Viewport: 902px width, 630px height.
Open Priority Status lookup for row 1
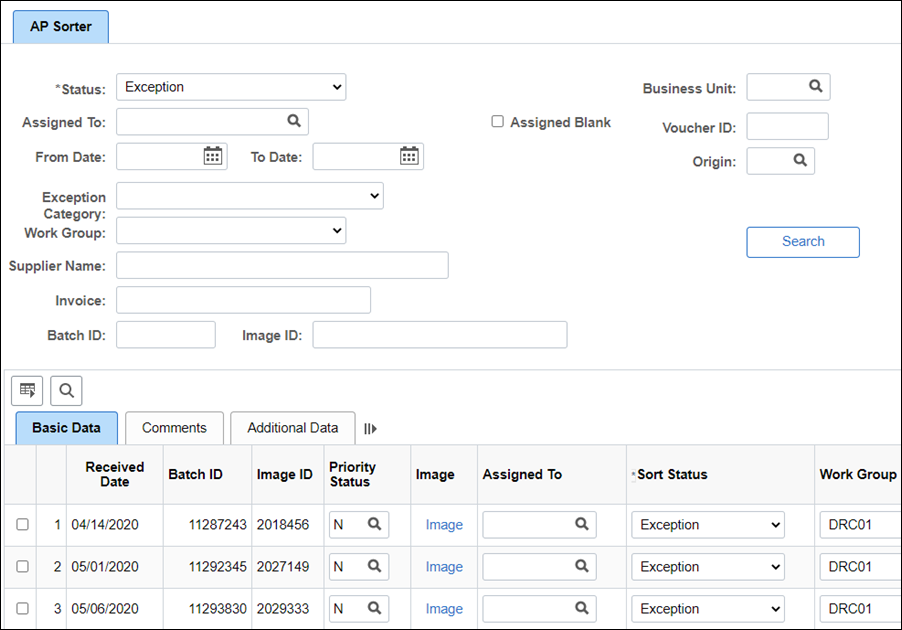point(374,524)
